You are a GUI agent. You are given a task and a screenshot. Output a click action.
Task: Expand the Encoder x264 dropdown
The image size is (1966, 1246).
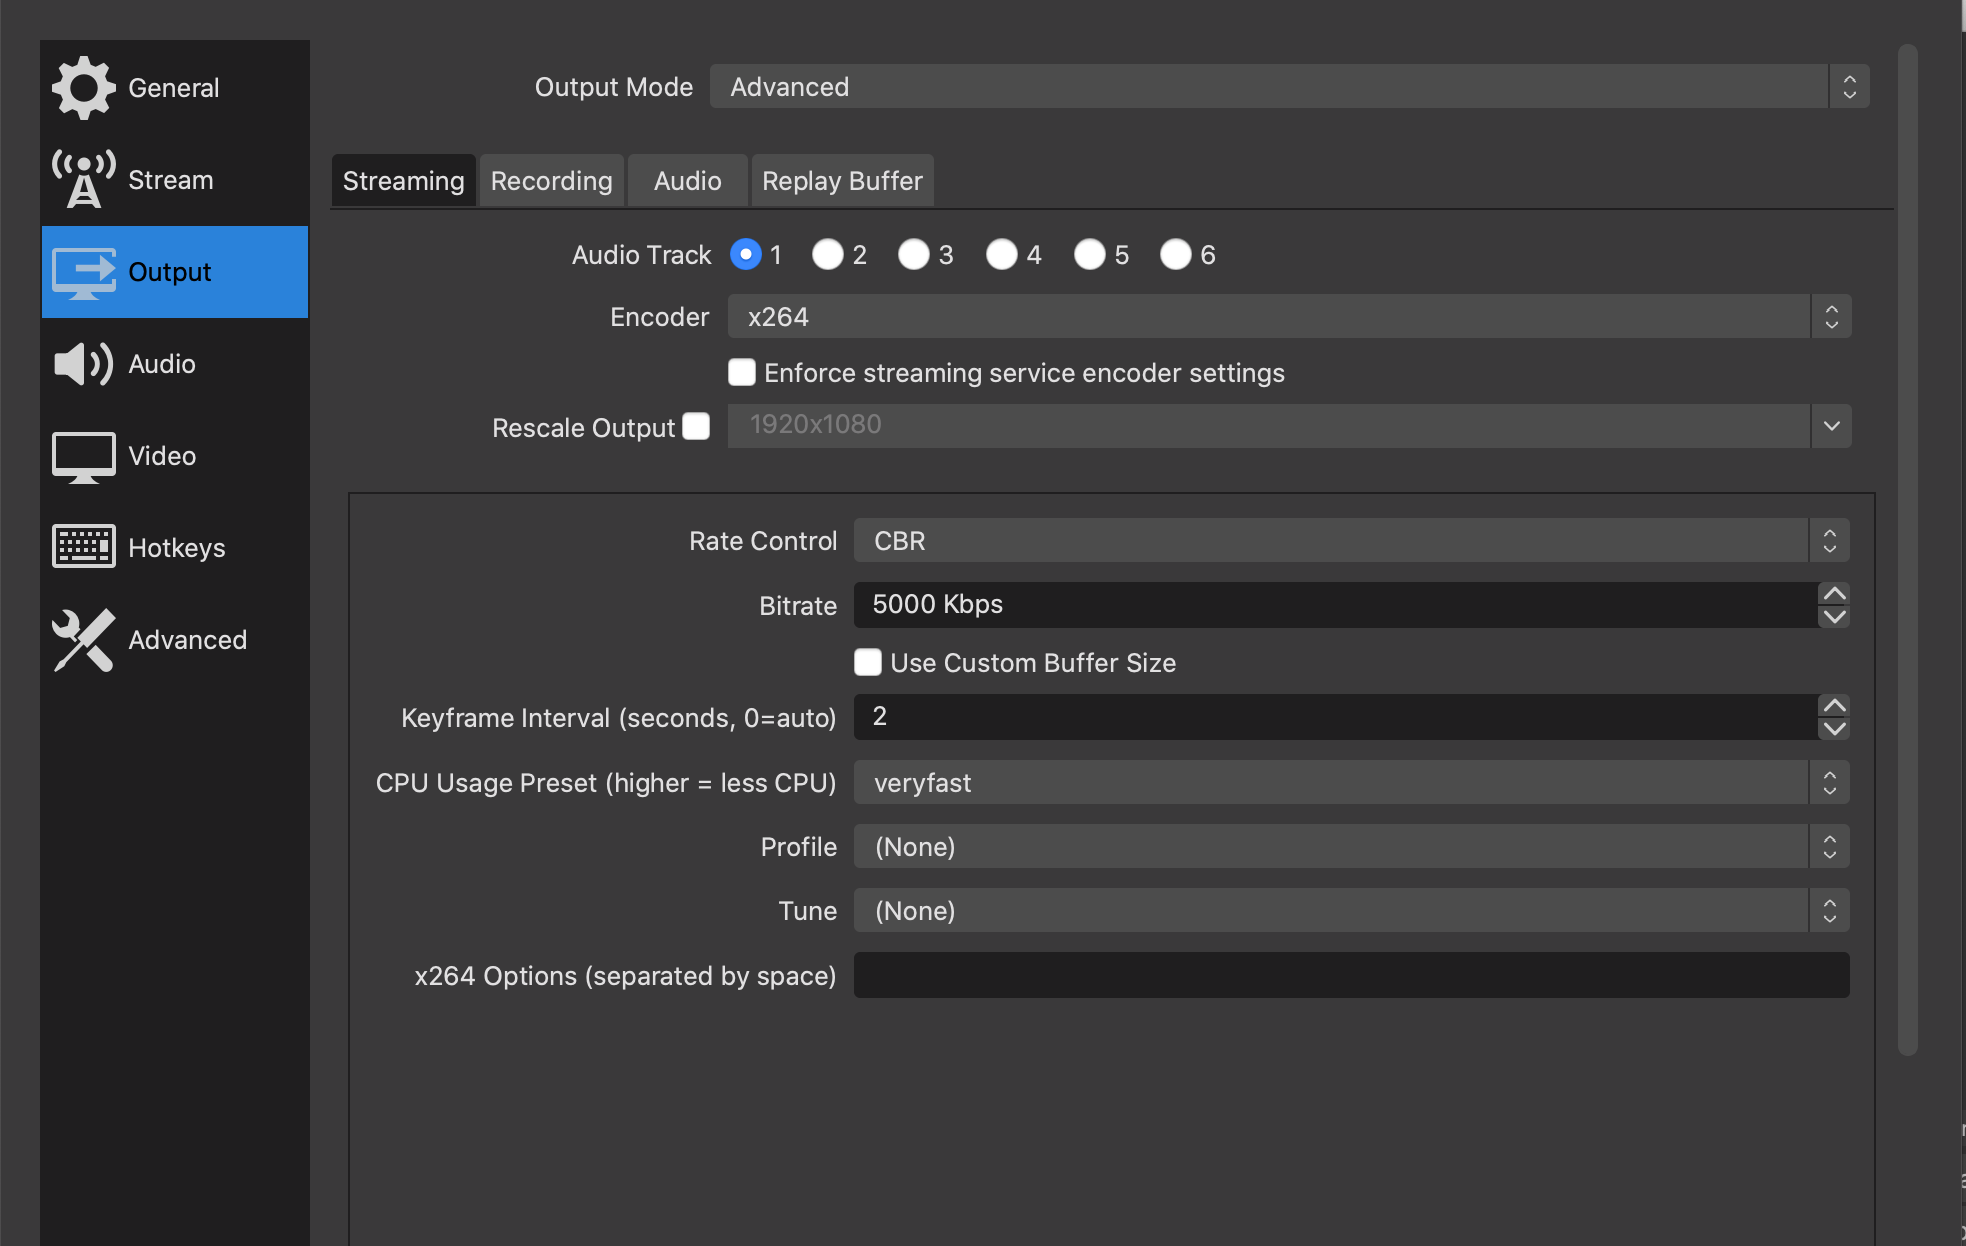click(x=1288, y=317)
